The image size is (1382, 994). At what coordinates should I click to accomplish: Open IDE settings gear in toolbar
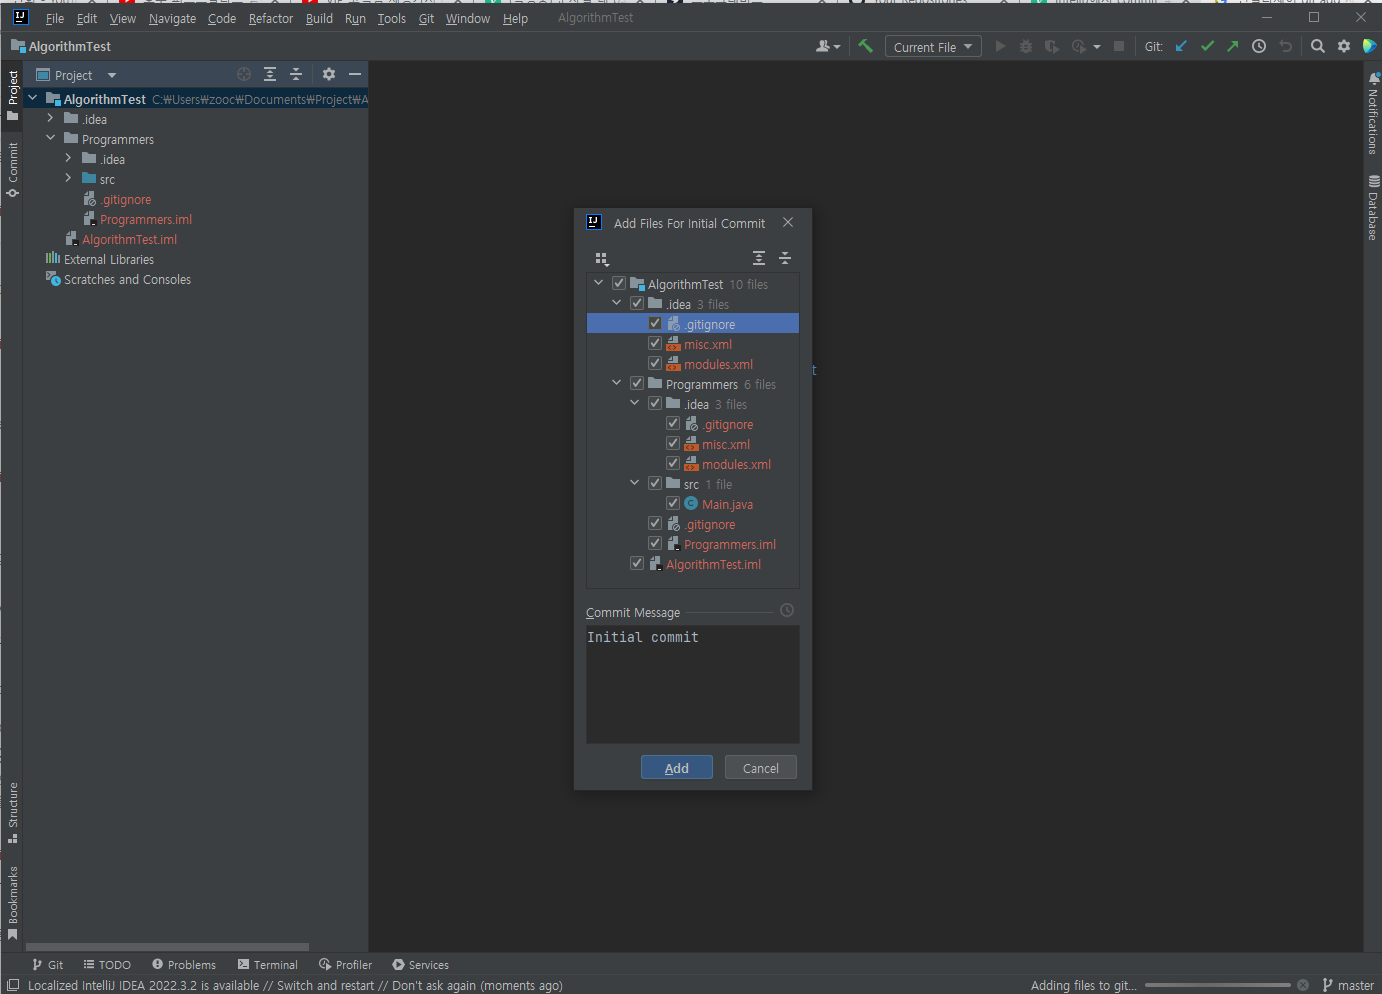tap(1344, 46)
